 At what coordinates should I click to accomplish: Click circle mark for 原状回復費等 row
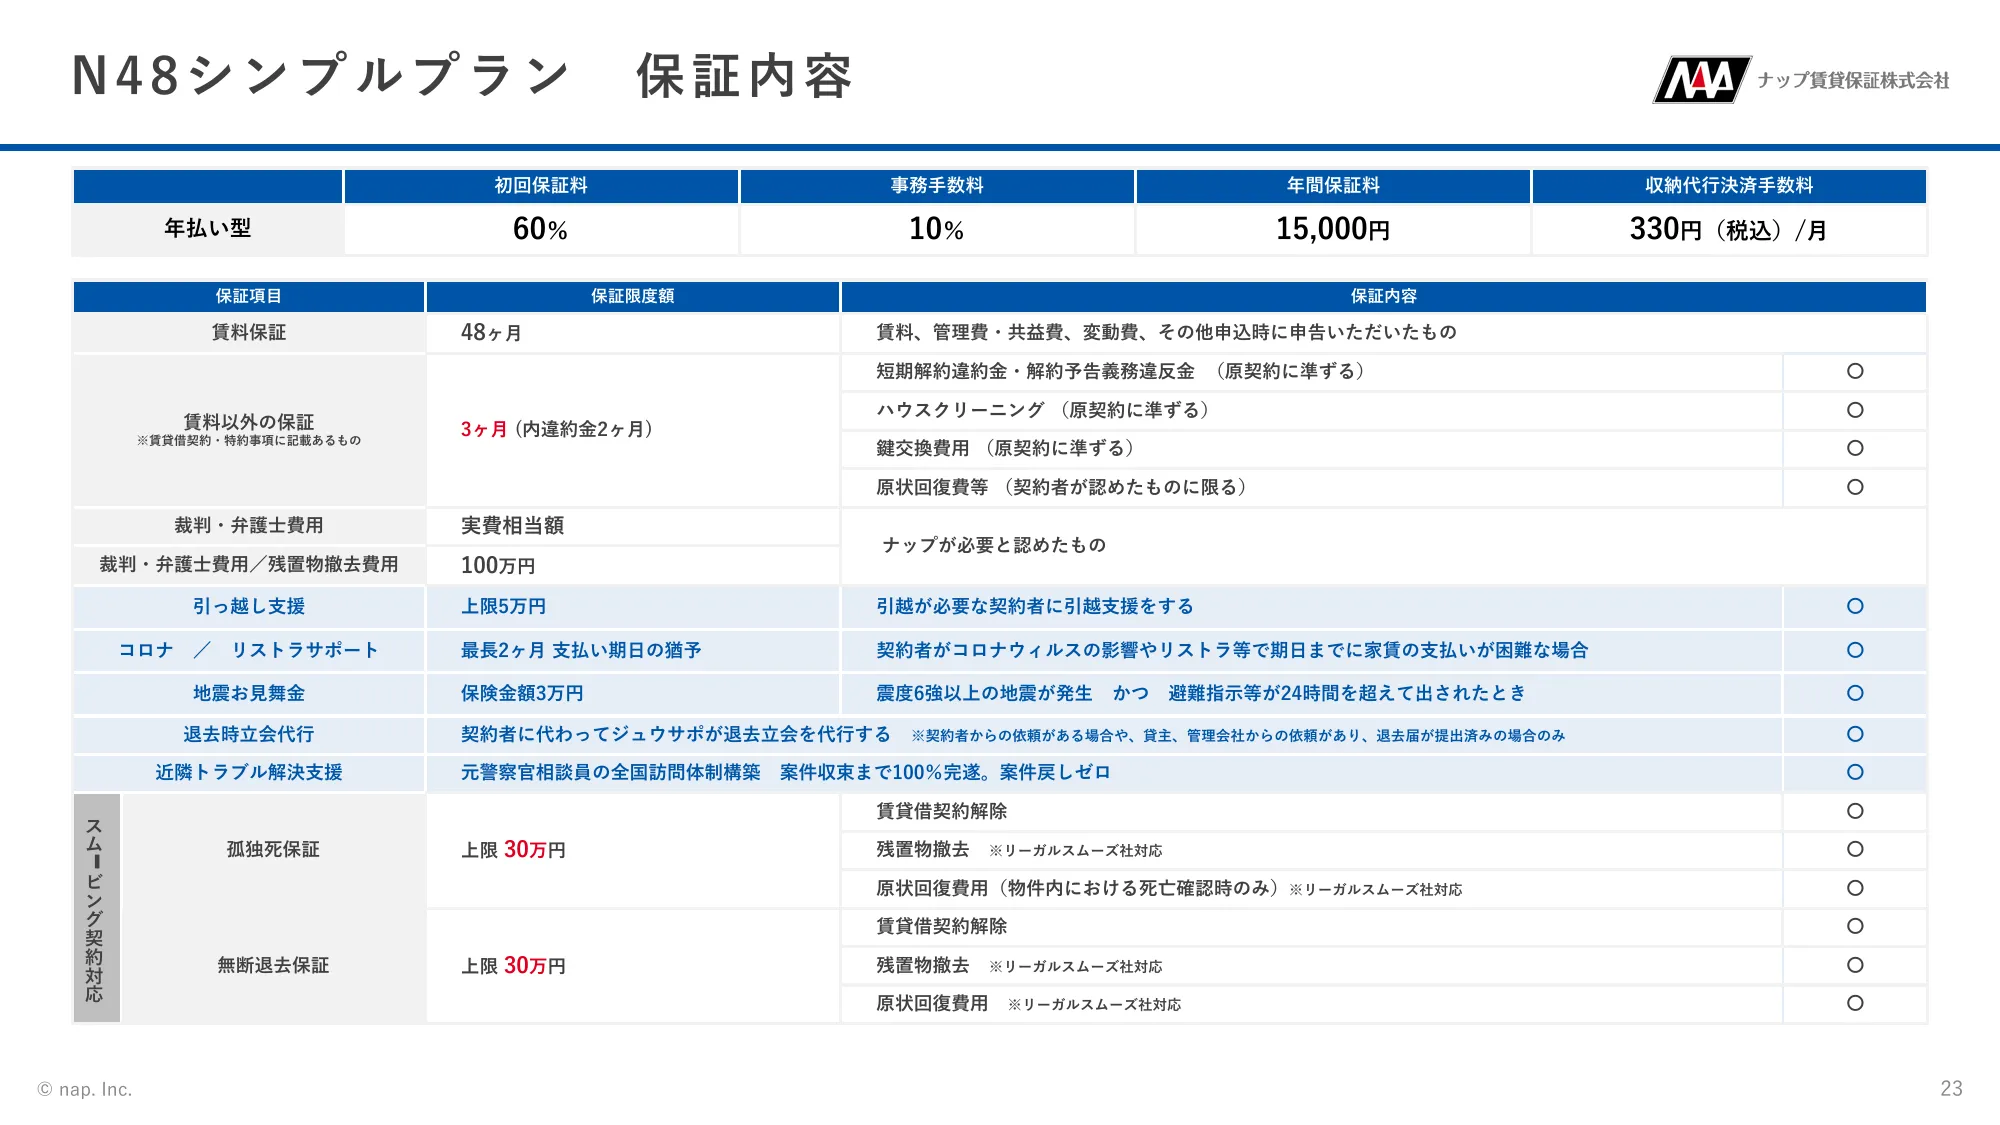[1855, 487]
